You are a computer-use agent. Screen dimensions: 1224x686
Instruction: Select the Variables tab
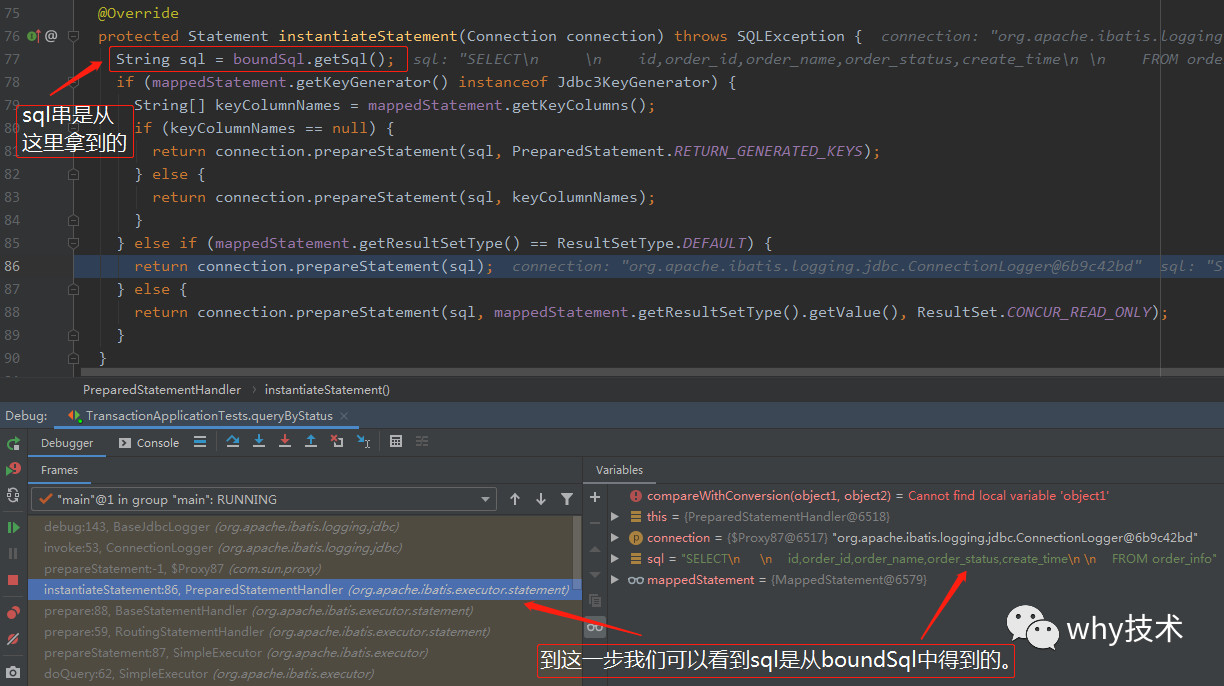620,470
